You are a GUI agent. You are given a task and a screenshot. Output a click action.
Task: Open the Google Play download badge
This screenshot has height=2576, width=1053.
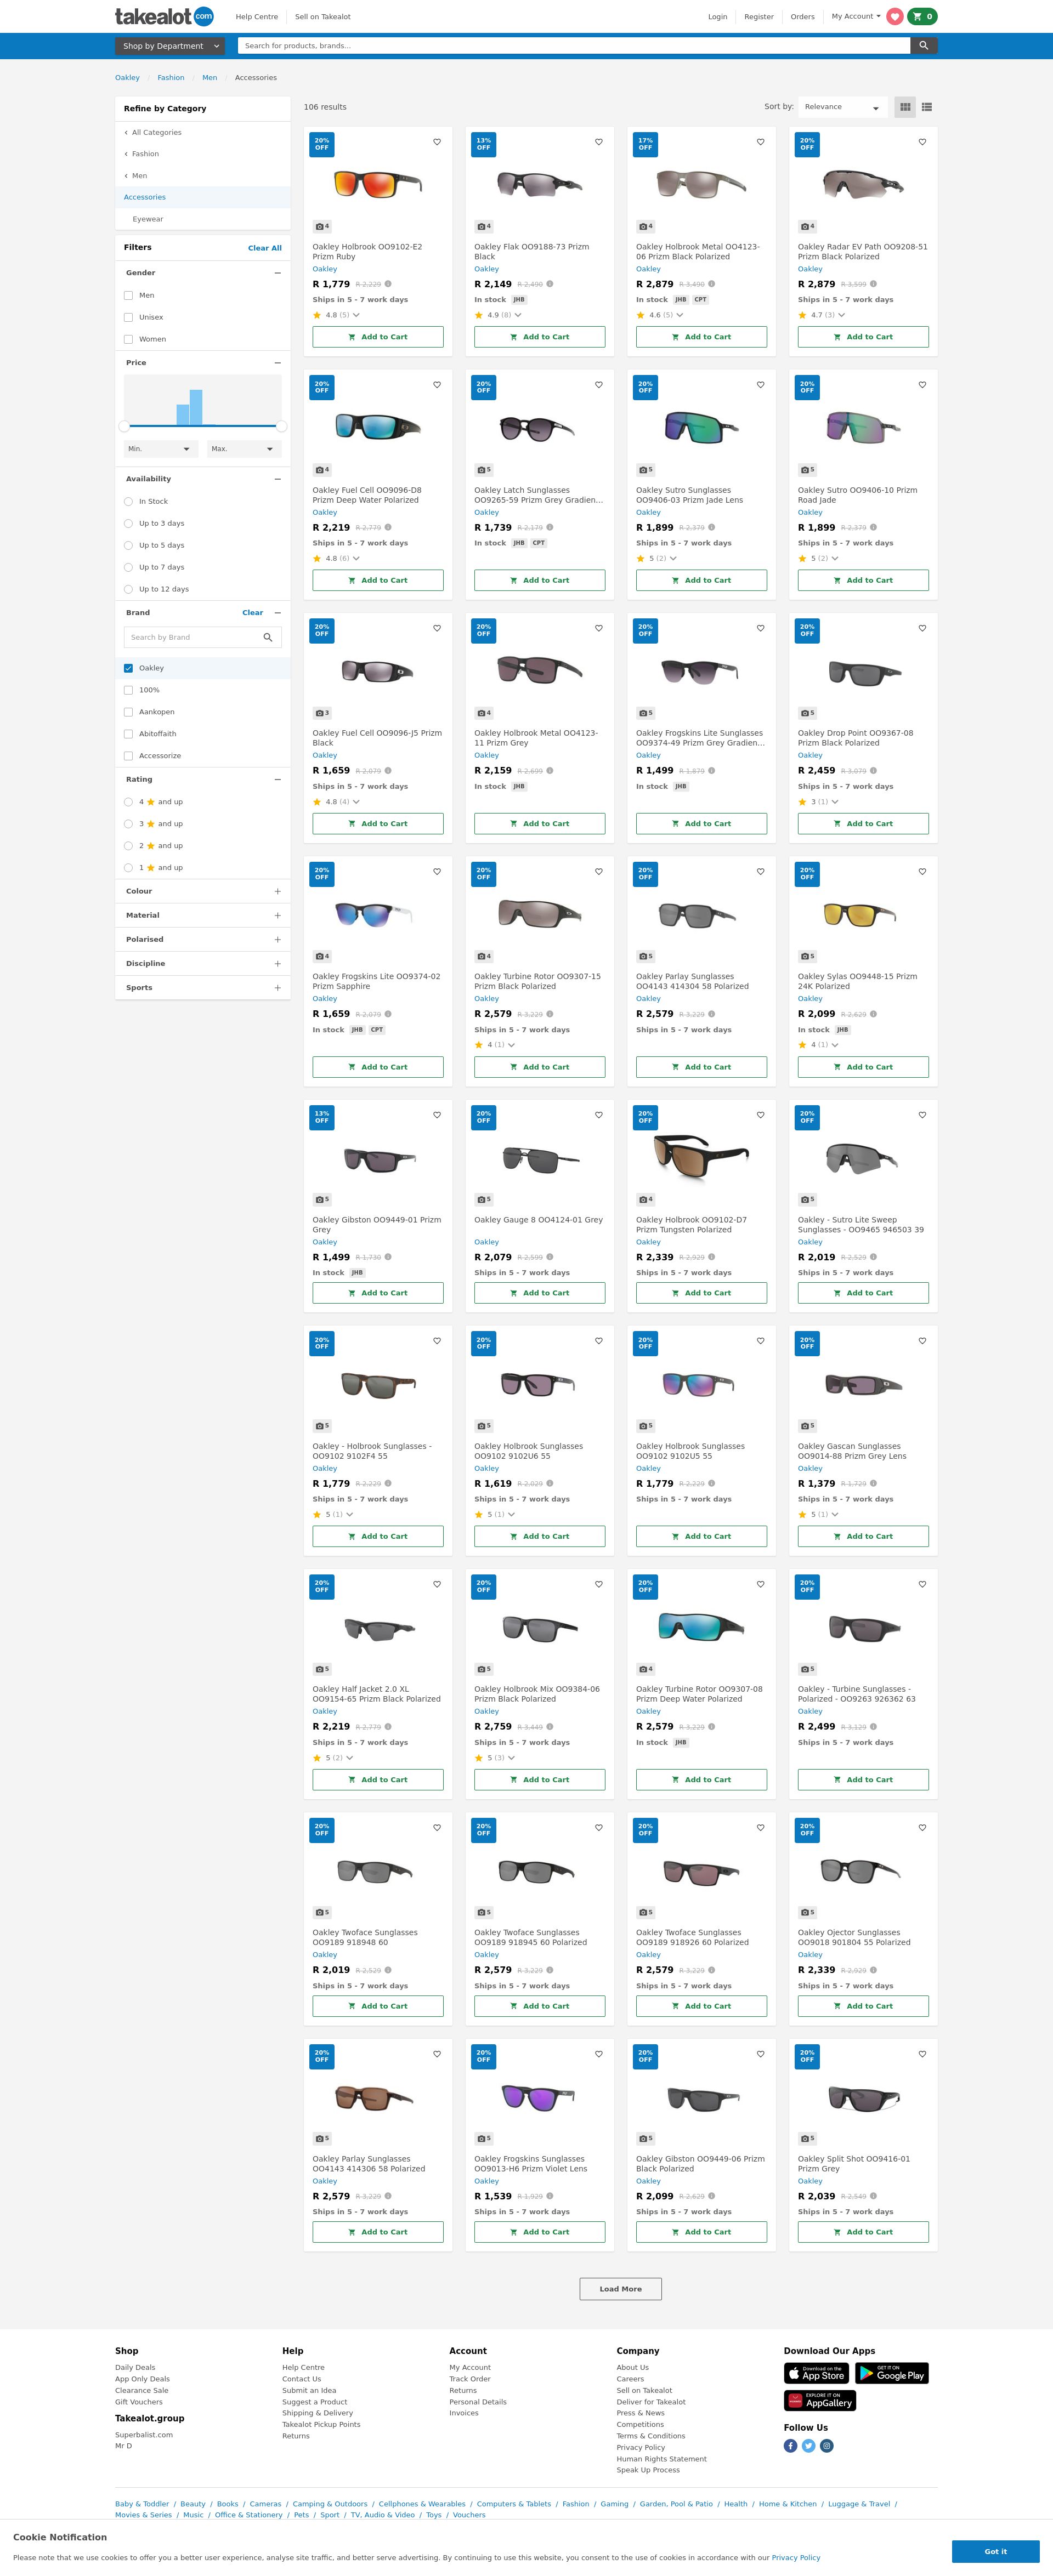892,2373
